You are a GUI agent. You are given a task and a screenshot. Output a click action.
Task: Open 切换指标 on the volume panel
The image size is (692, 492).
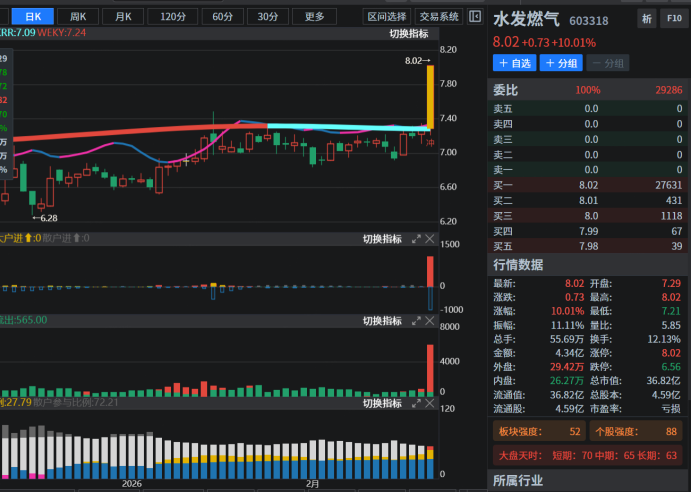point(381,321)
